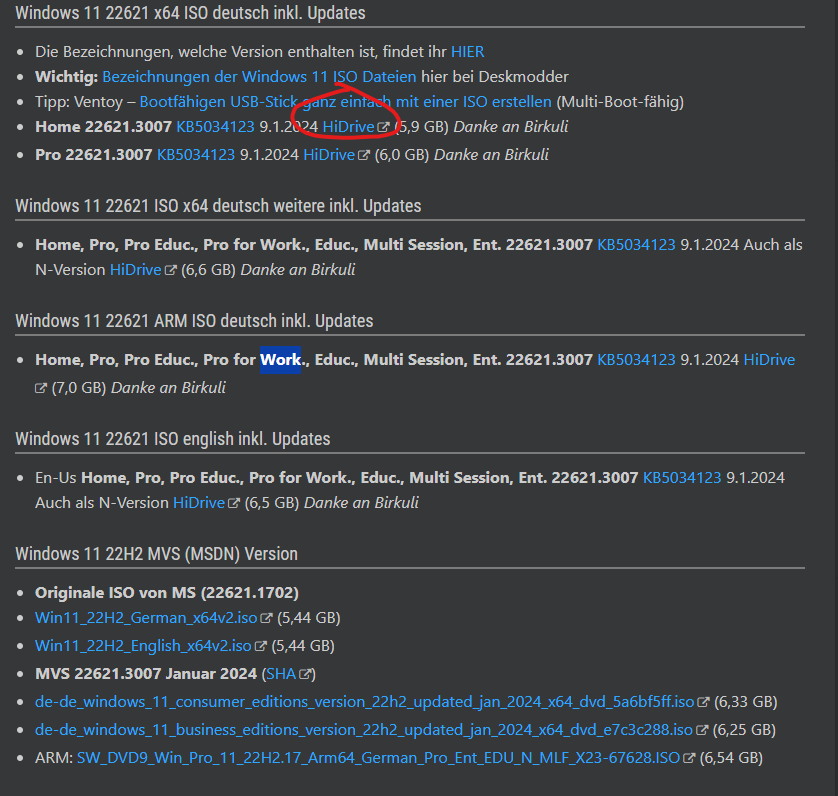Click external-link icon after Home 22621.3007 HiDrive

point(383,127)
